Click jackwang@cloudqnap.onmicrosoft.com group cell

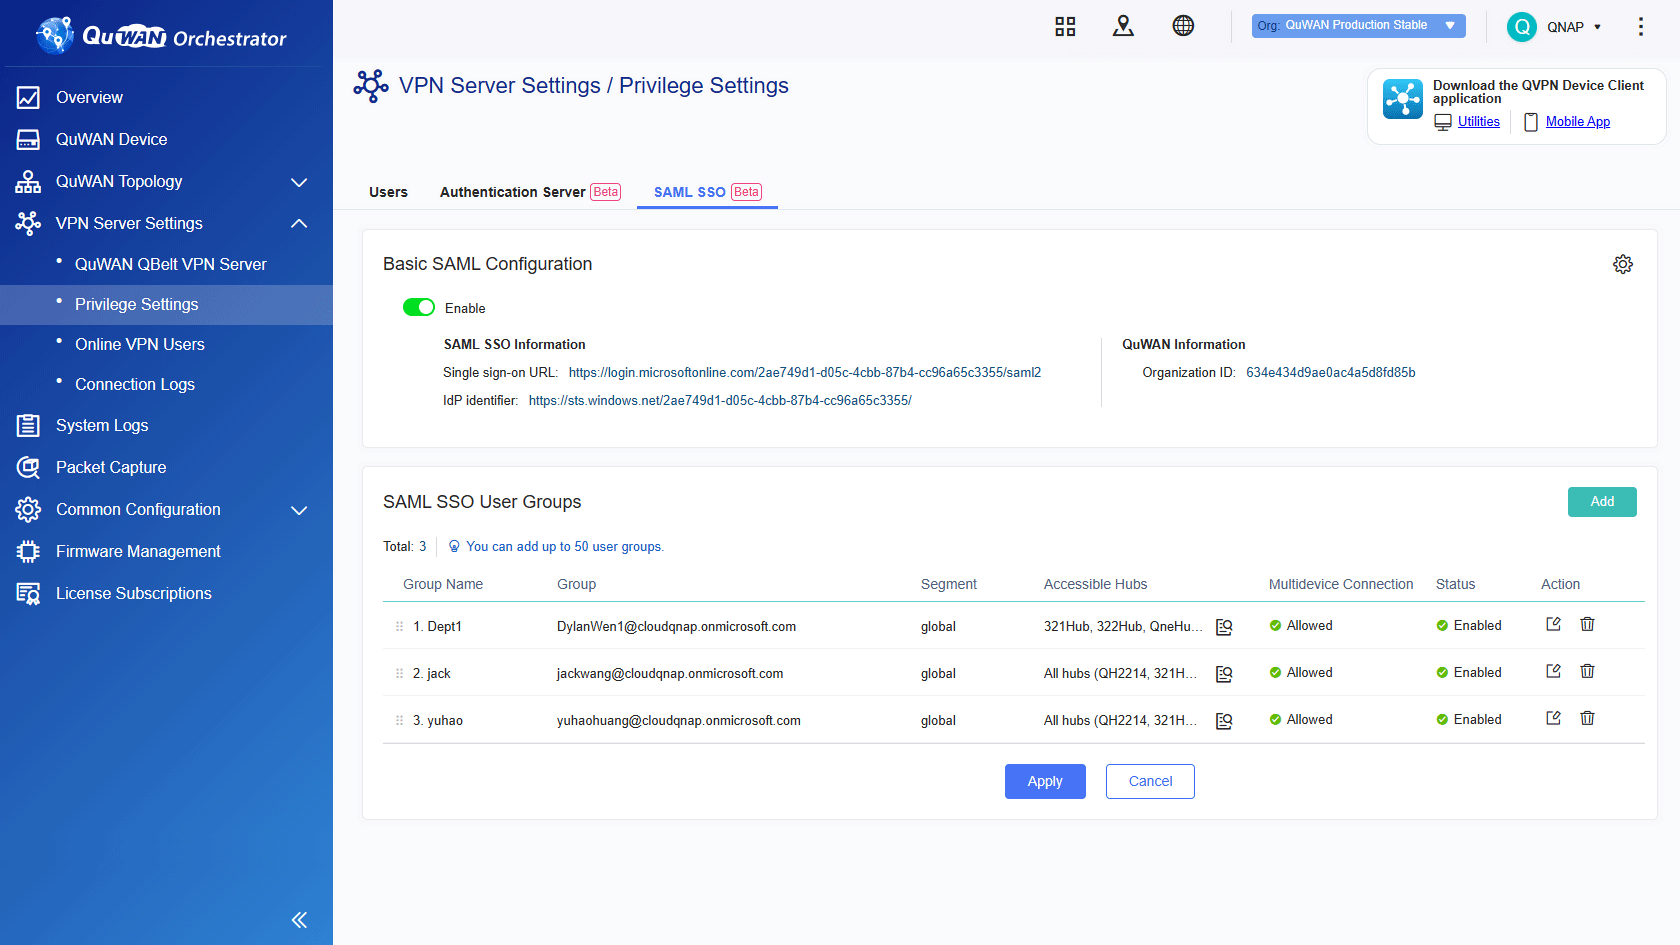point(670,674)
